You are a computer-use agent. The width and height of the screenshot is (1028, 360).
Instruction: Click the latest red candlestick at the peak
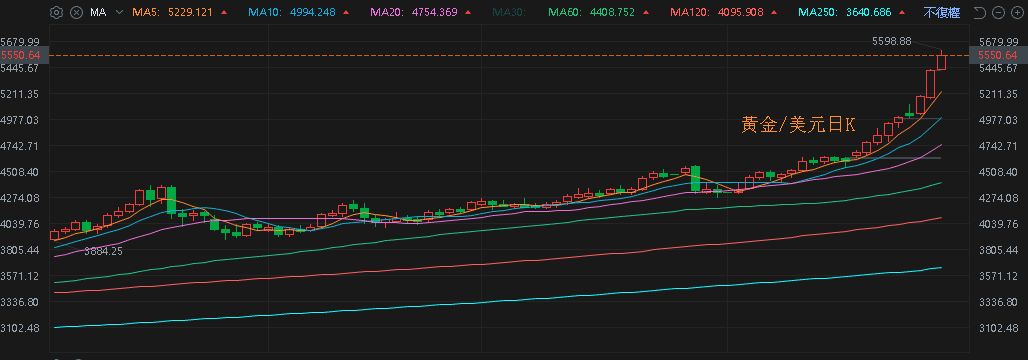(x=942, y=61)
